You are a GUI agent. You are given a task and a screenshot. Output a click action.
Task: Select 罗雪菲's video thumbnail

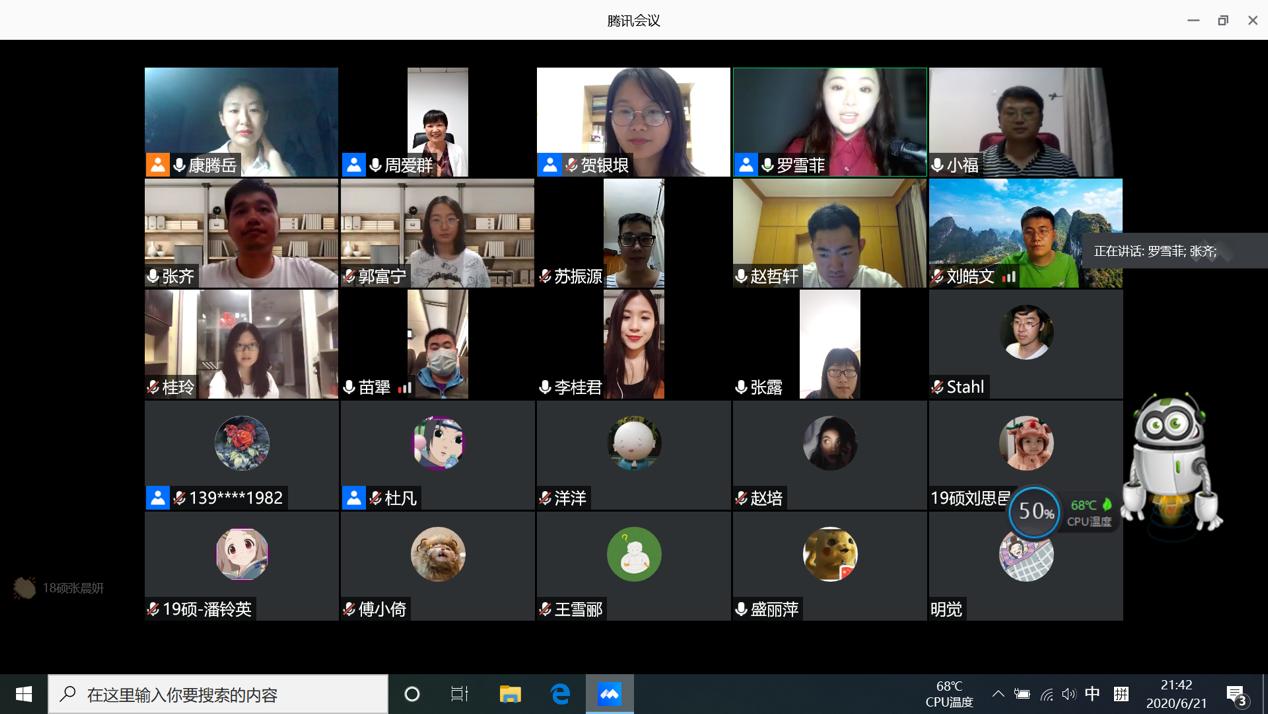coord(829,115)
